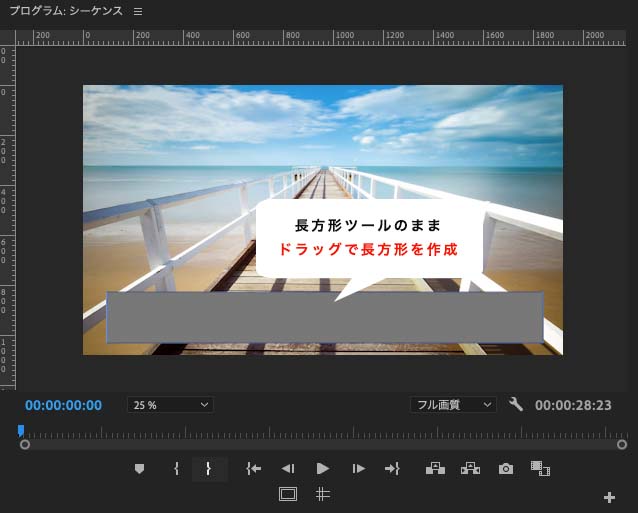Click the blue 00:00:00:00 timecode field

[x=64, y=405]
